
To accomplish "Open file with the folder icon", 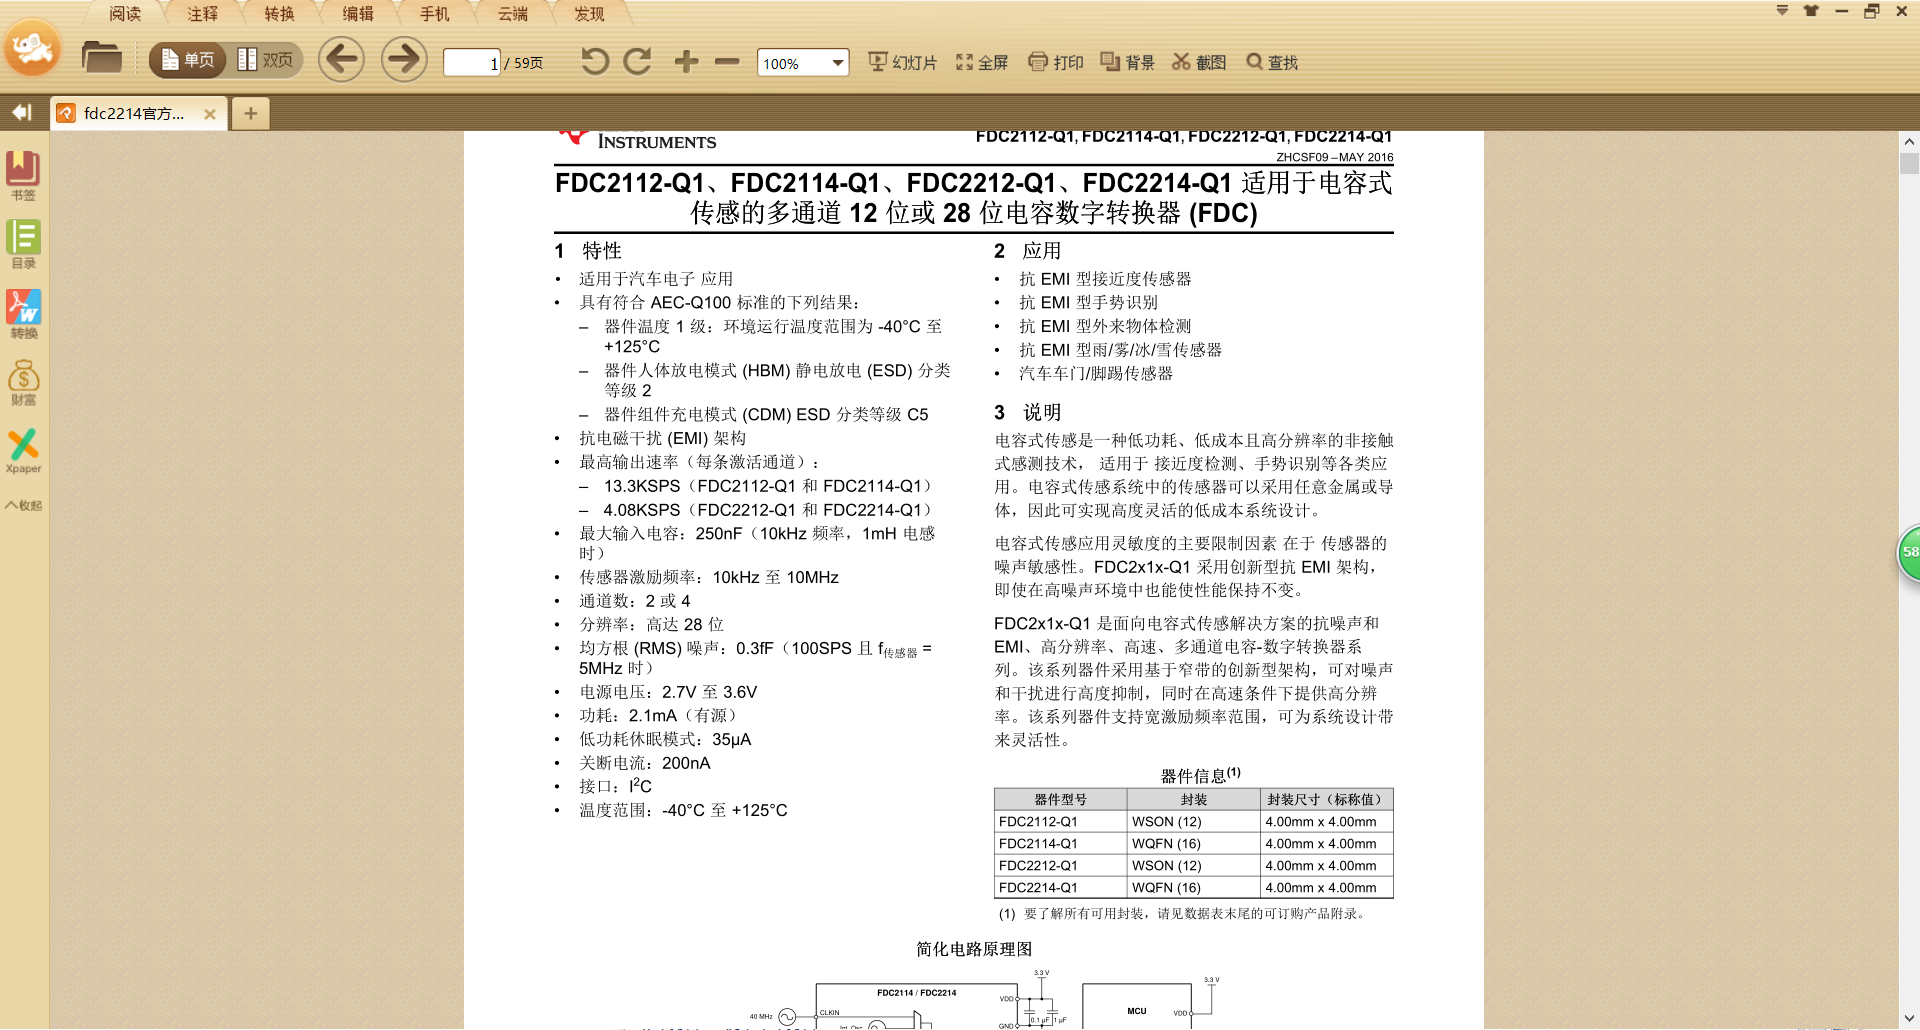I will (101, 59).
